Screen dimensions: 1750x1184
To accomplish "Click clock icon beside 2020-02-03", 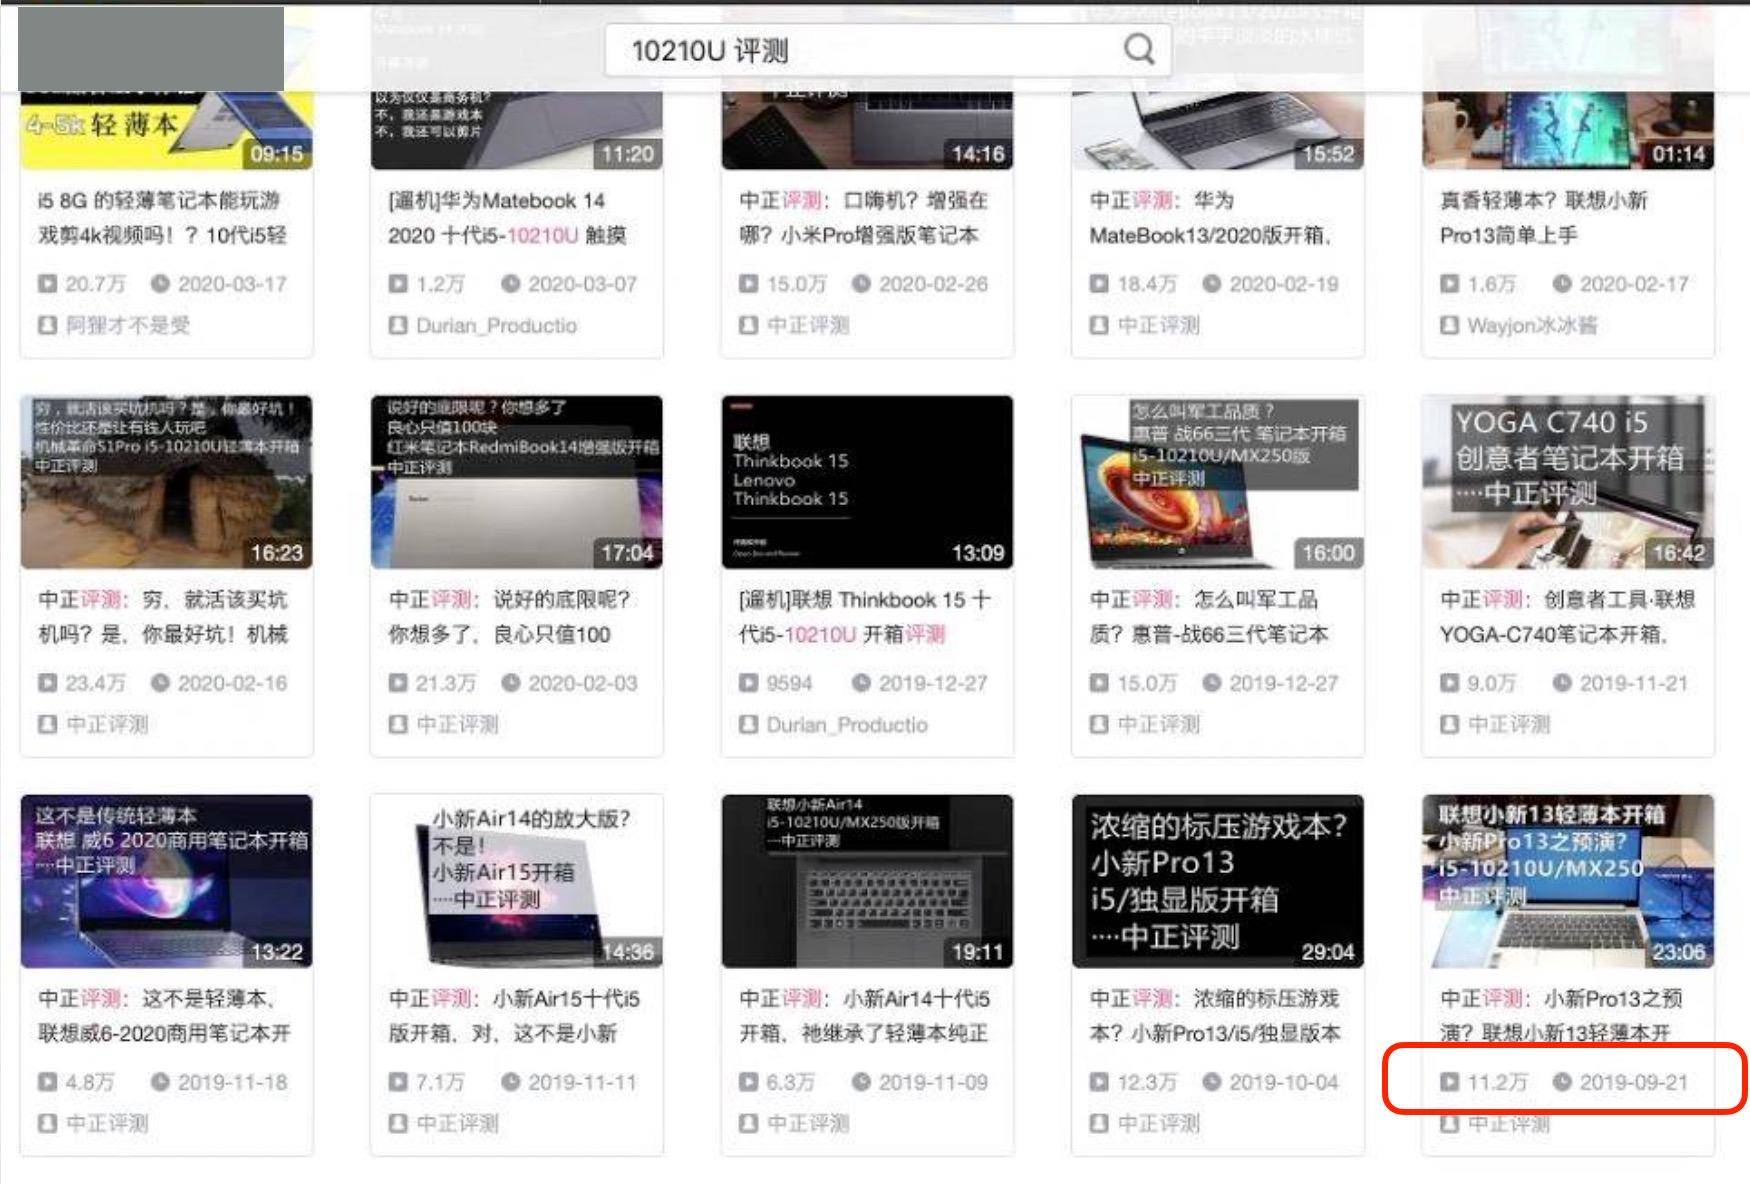I will pos(510,683).
